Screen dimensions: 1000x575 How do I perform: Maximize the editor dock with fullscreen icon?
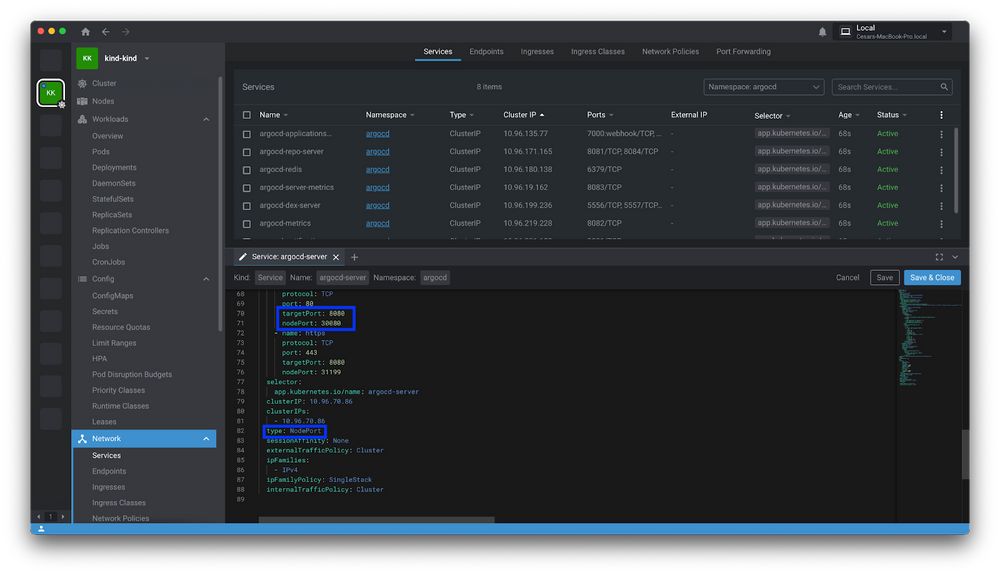939,257
